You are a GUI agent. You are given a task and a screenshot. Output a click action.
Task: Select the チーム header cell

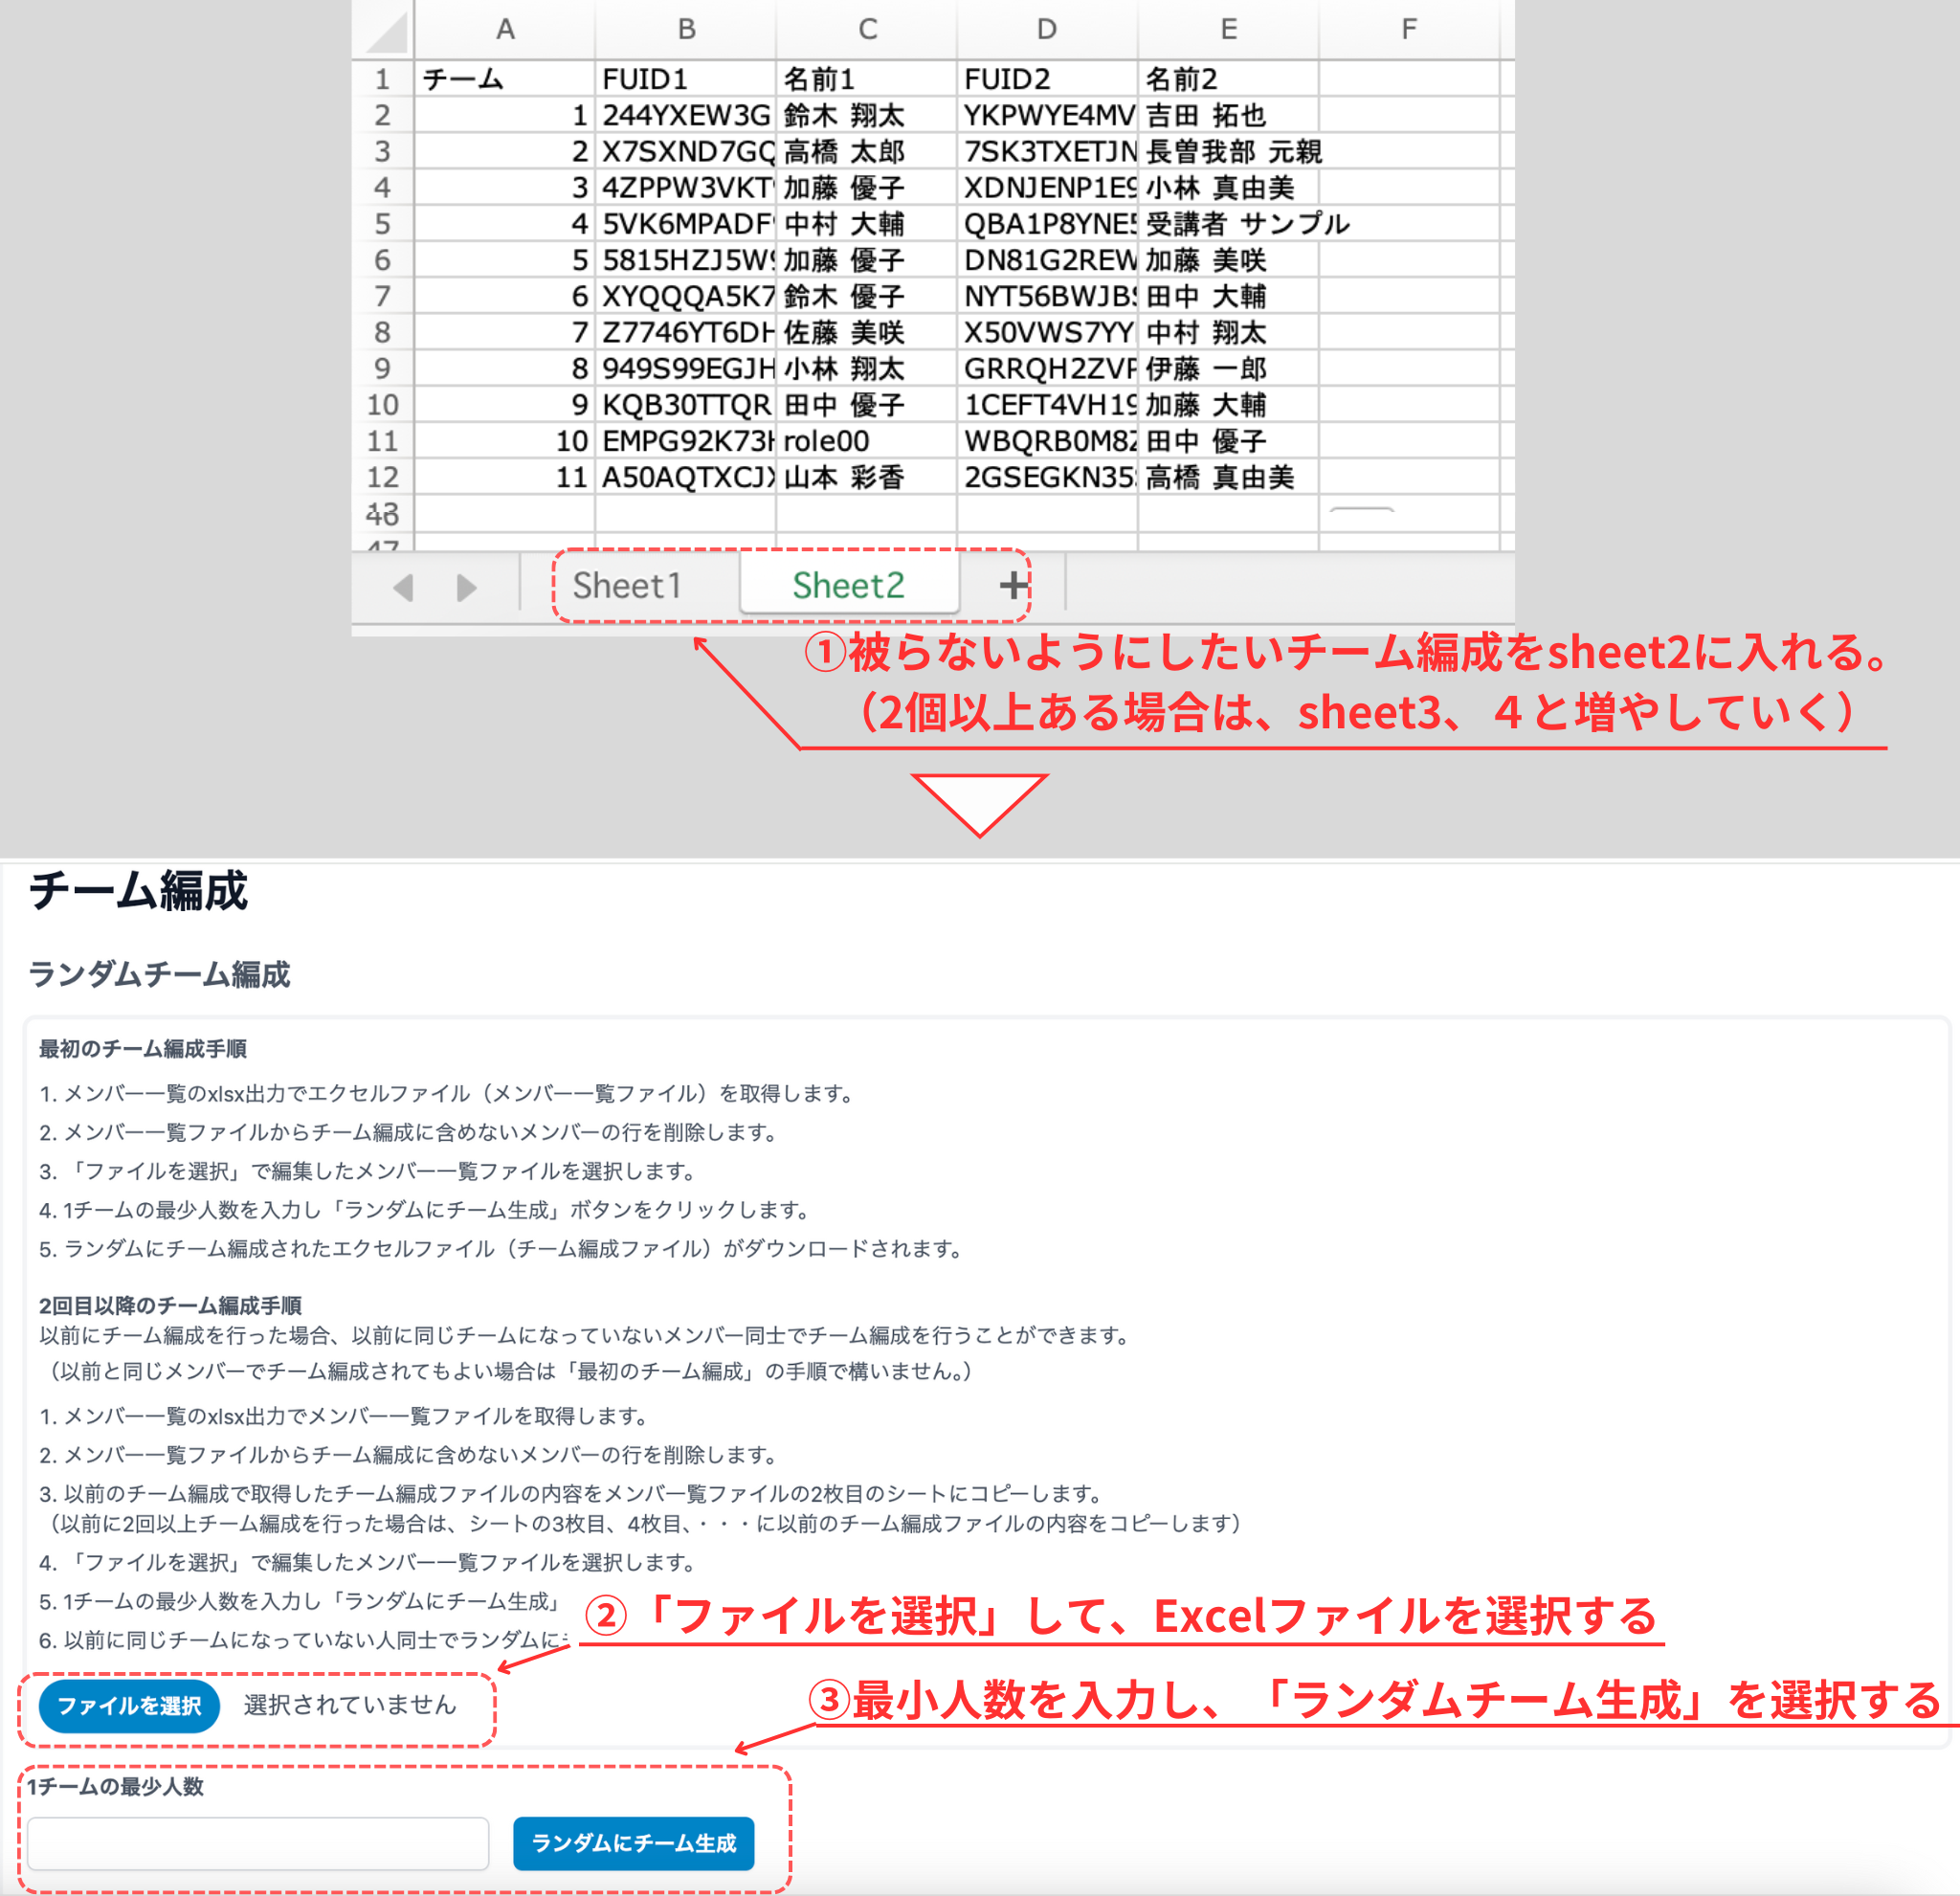(505, 78)
